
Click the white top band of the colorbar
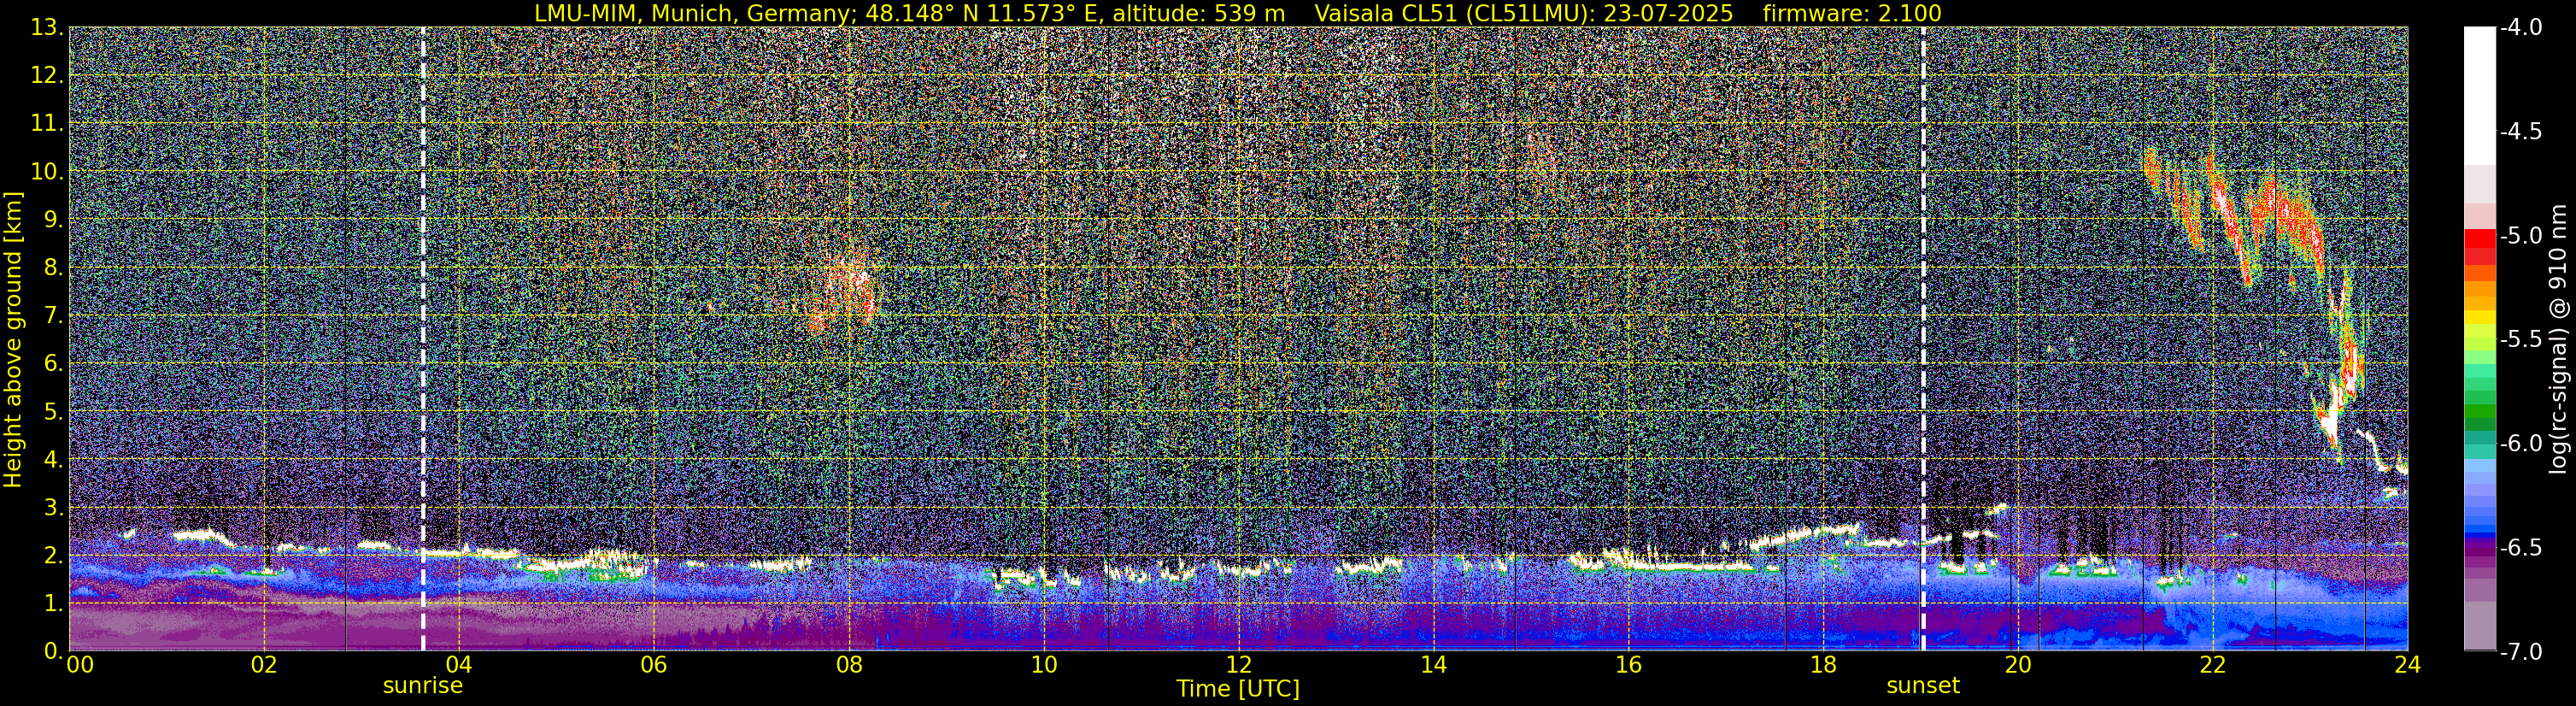click(x=2479, y=95)
